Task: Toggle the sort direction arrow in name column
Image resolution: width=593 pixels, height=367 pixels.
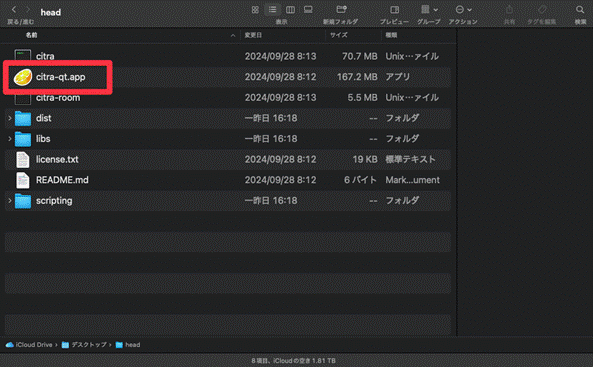Action: click(233, 36)
